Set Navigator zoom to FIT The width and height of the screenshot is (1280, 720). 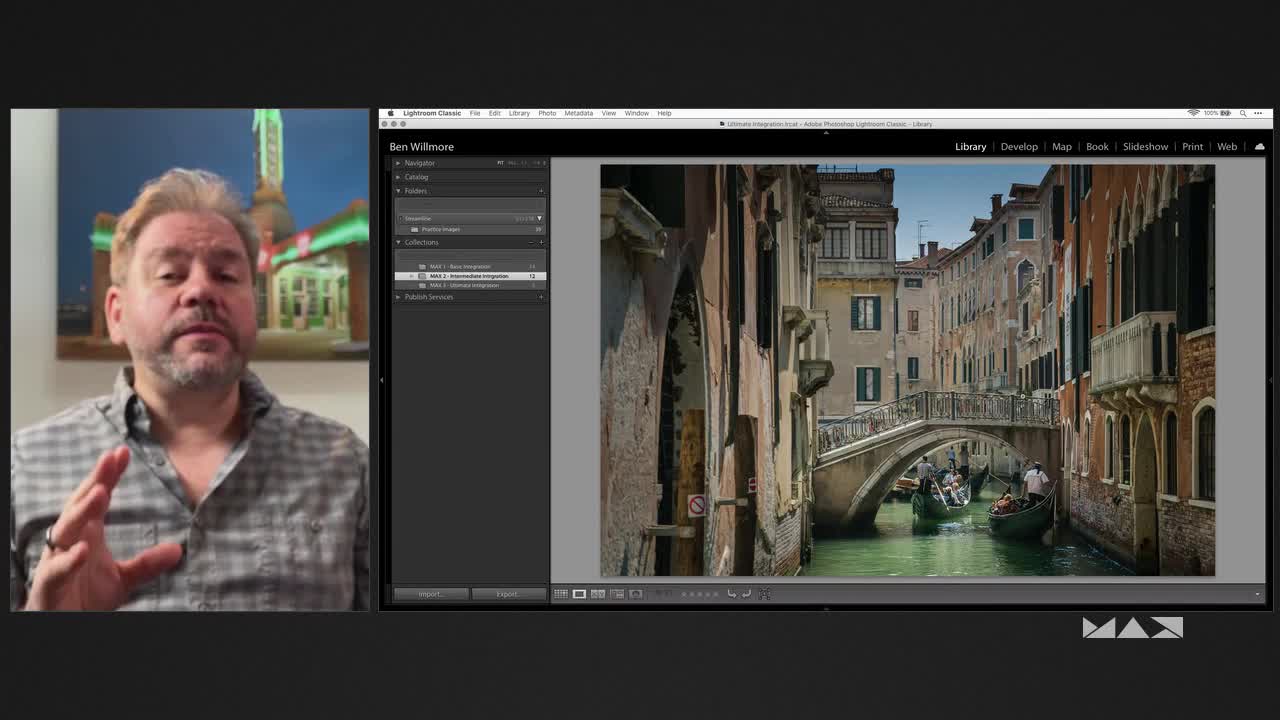(501, 163)
